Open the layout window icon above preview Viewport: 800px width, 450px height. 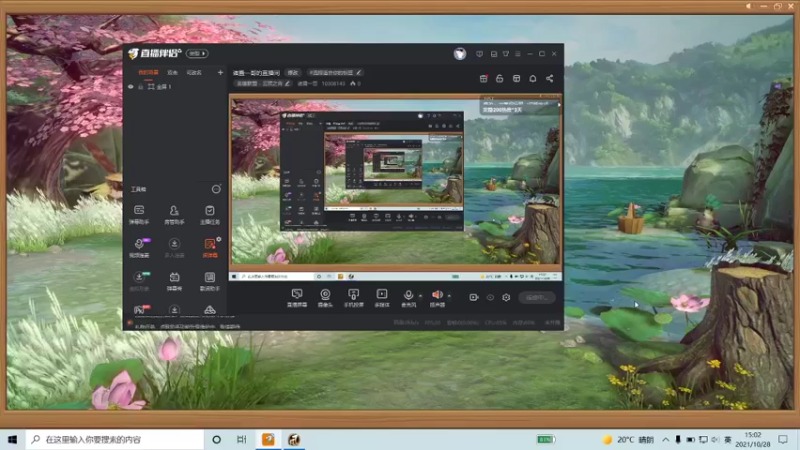pos(516,79)
